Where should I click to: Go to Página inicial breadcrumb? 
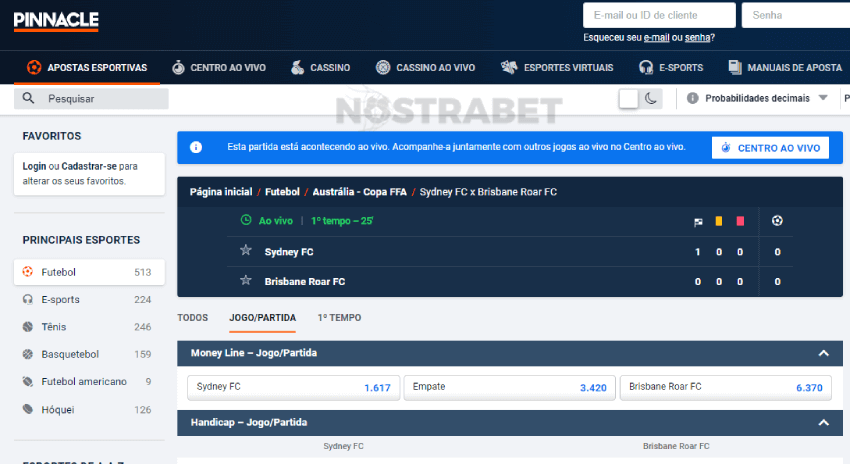tap(221, 192)
